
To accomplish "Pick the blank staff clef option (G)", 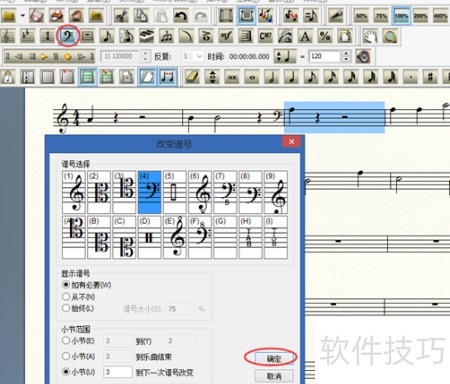I will (x=225, y=237).
